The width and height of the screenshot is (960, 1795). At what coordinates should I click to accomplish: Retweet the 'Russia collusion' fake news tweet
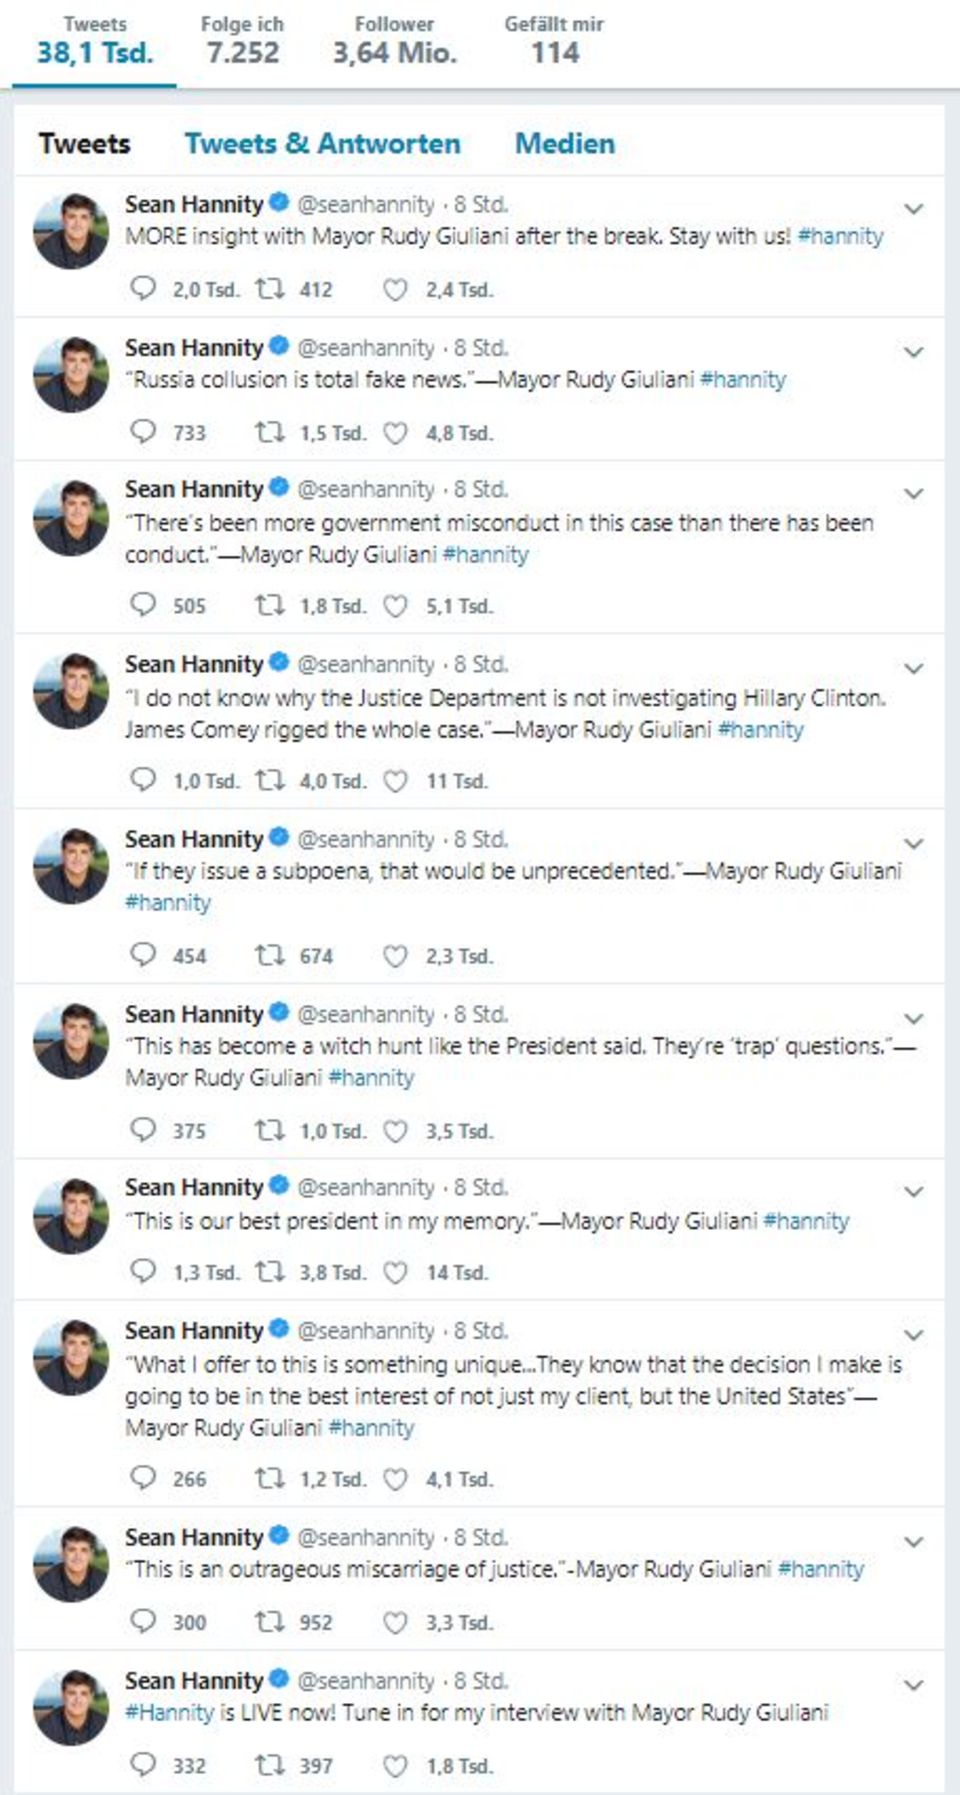(x=269, y=432)
